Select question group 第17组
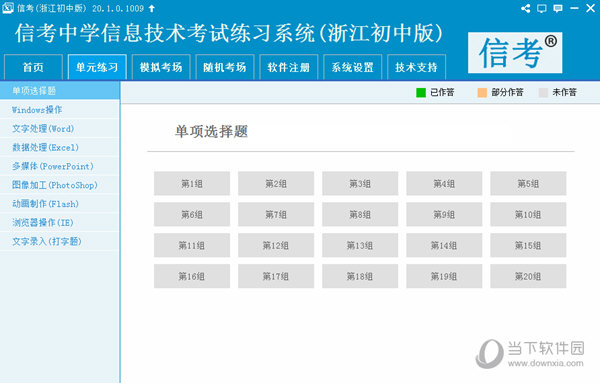This screenshot has width=600, height=383. click(x=276, y=276)
